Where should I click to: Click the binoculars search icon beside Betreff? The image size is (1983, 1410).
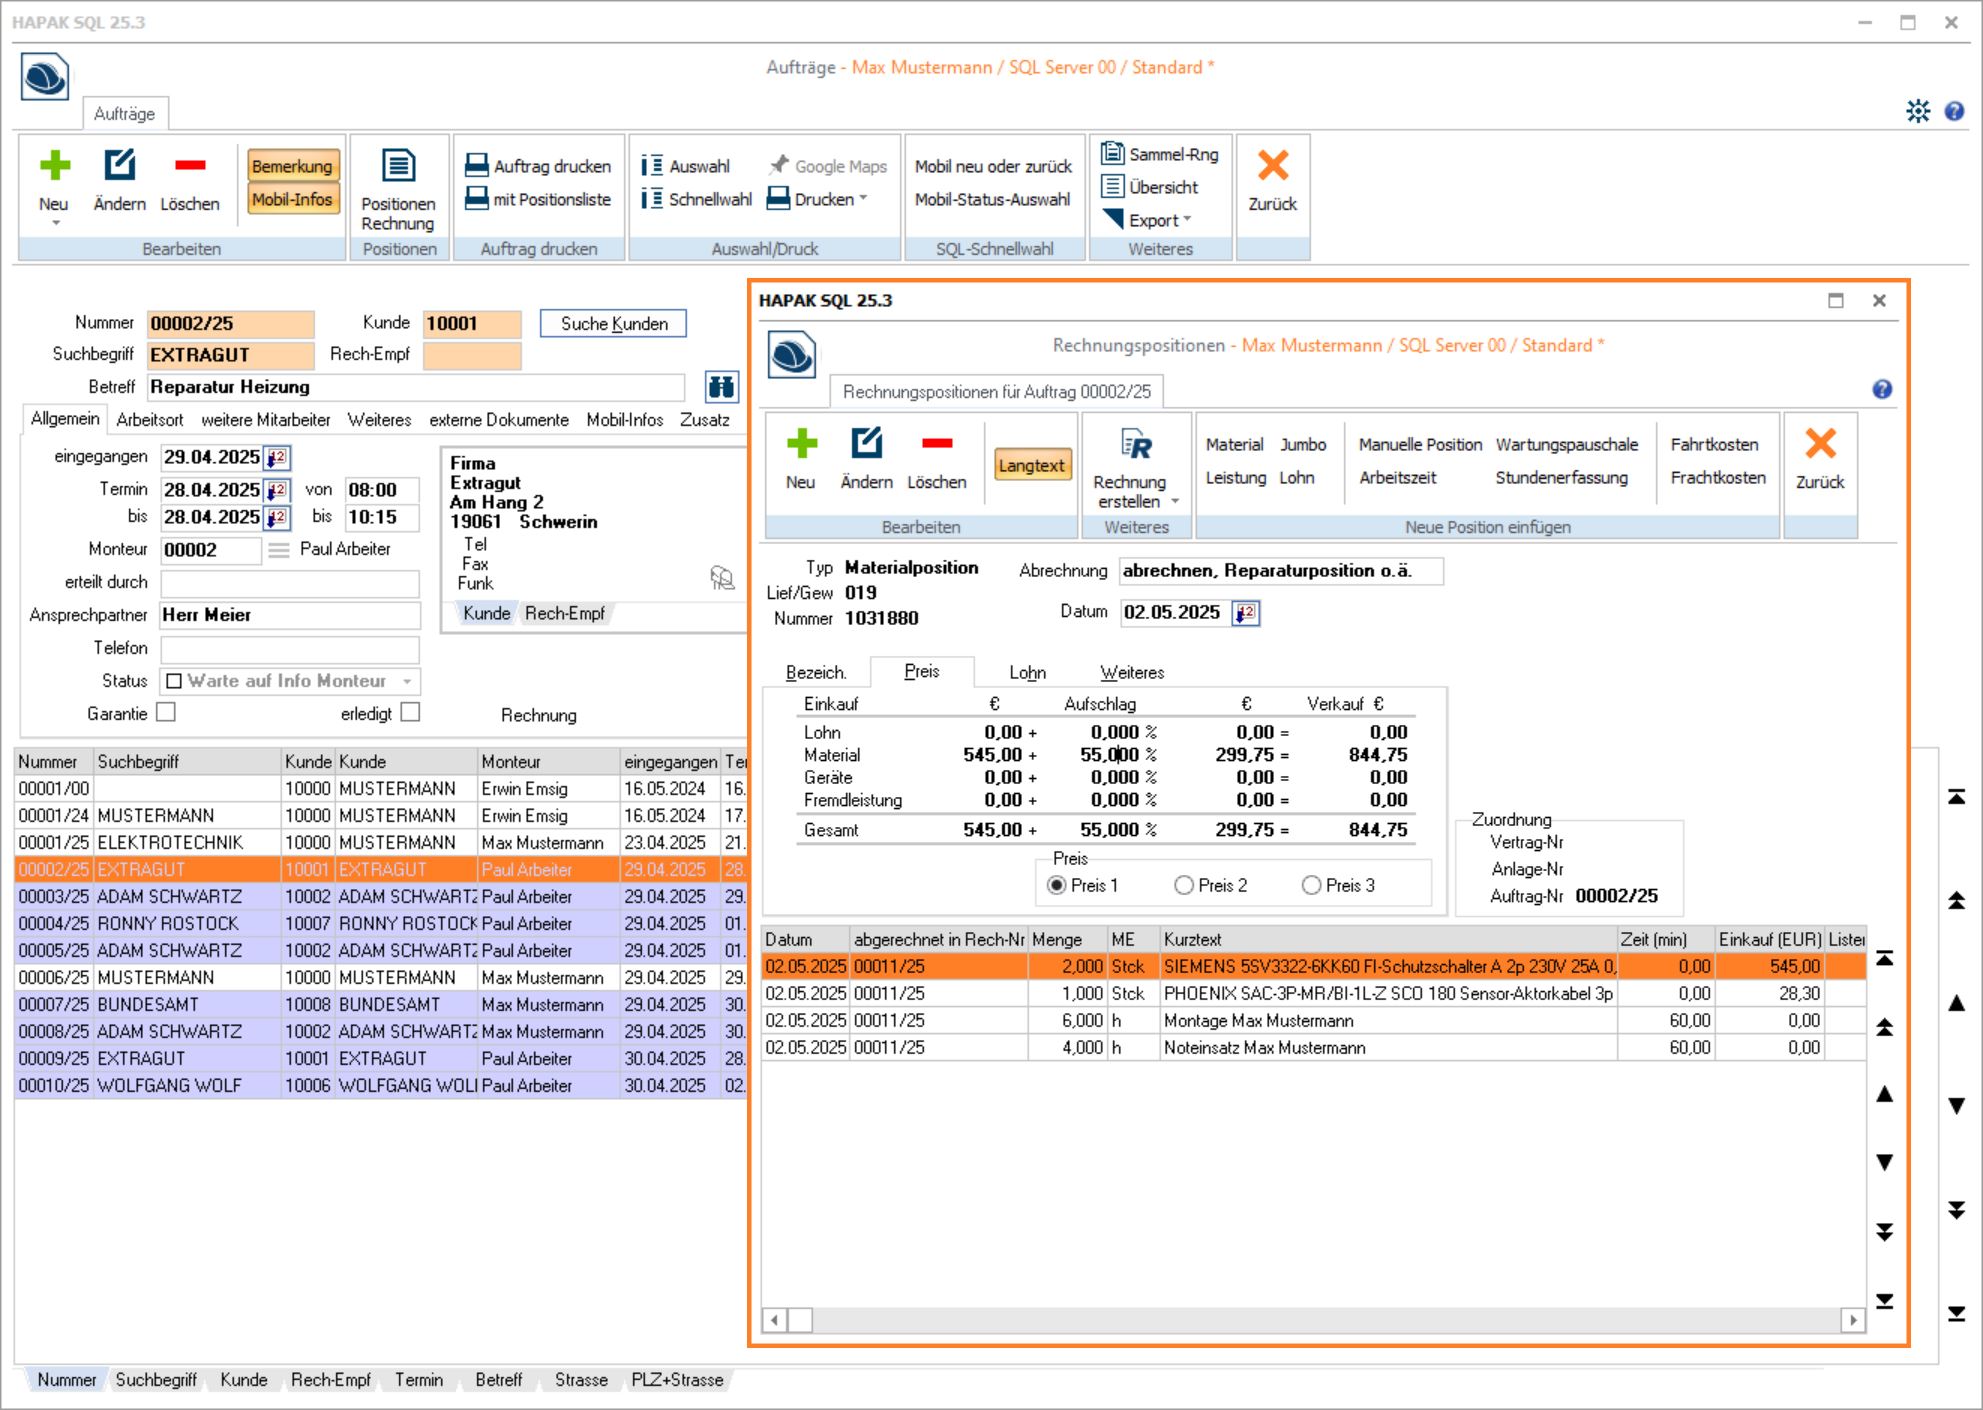tap(721, 387)
